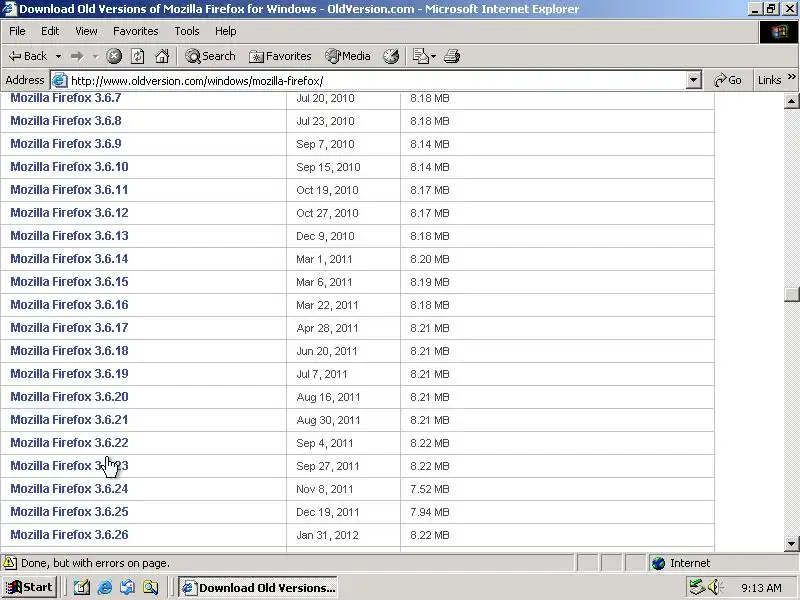The height and width of the screenshot is (600, 800).
Task: Open the Search pane
Action: pos(210,56)
